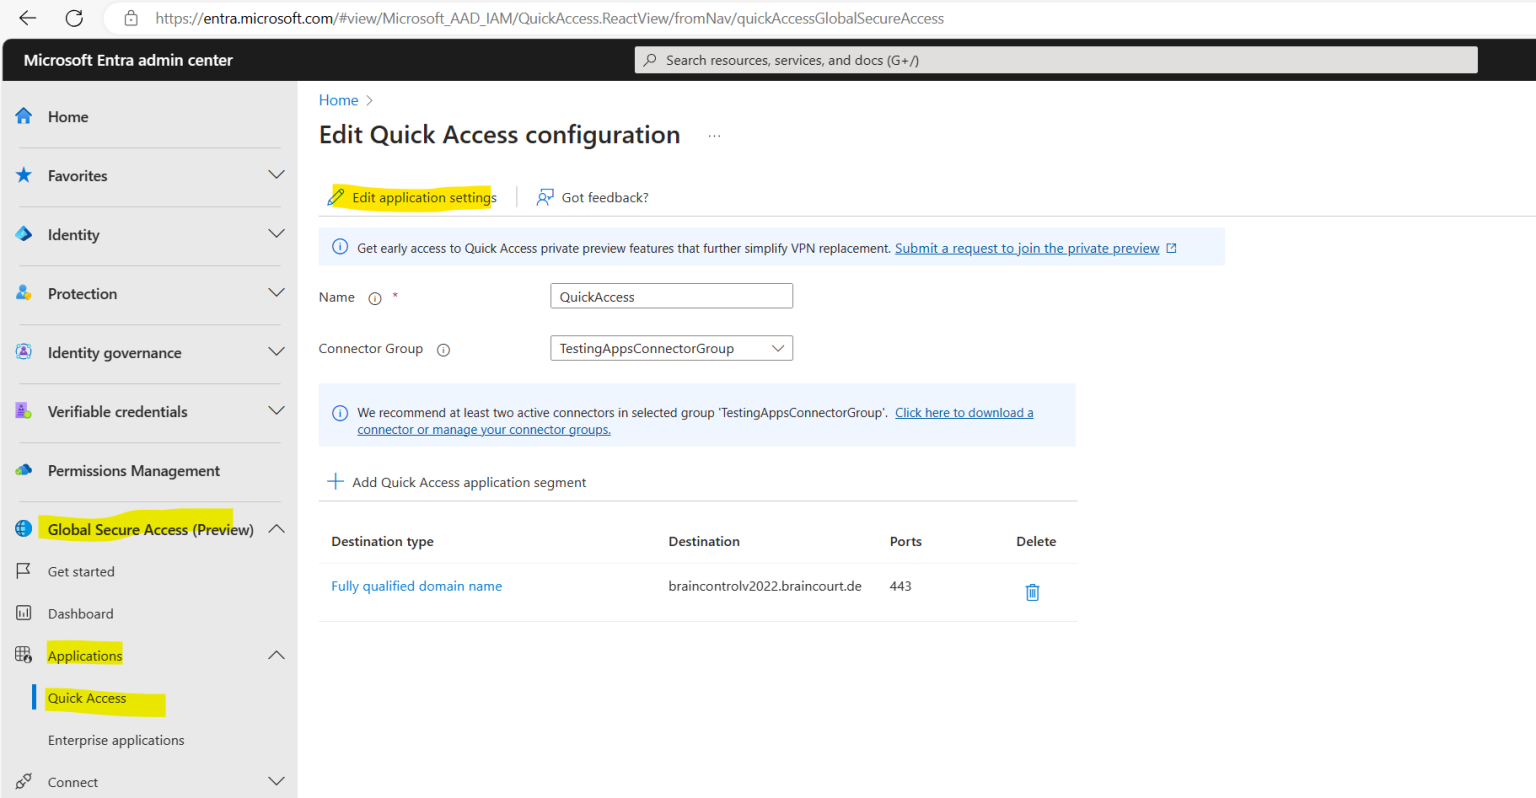Select Quick Access in the sidebar menu
The width and height of the screenshot is (1536, 798).
click(87, 698)
